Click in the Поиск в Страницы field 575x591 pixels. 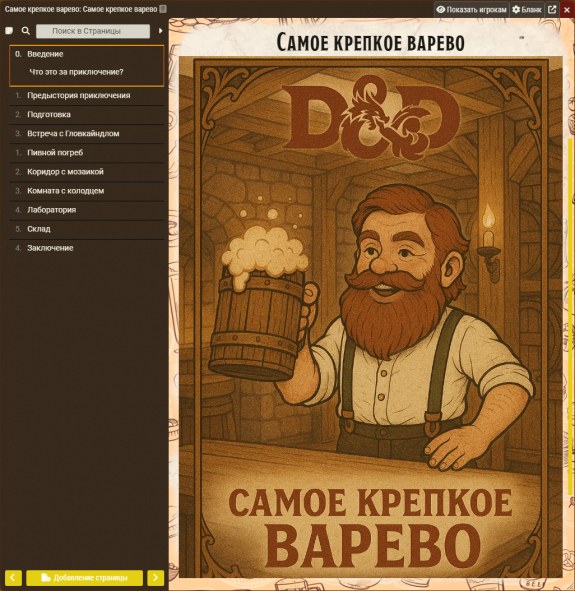click(x=93, y=31)
